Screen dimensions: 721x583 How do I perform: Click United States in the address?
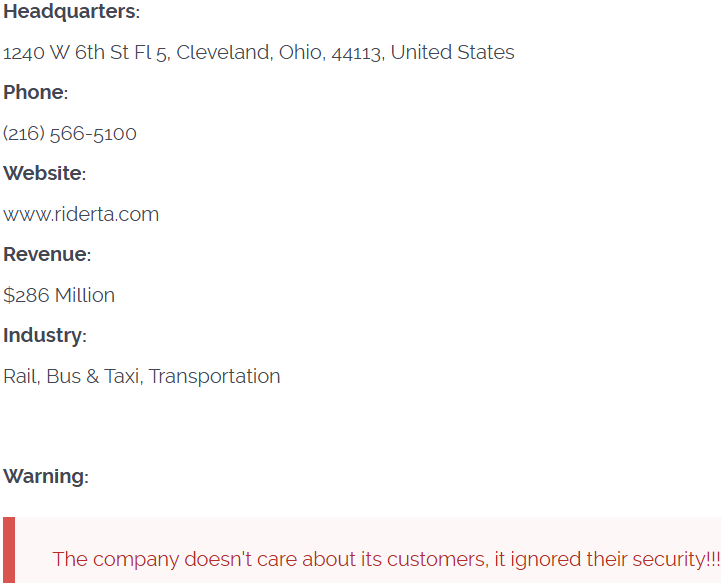(x=452, y=53)
